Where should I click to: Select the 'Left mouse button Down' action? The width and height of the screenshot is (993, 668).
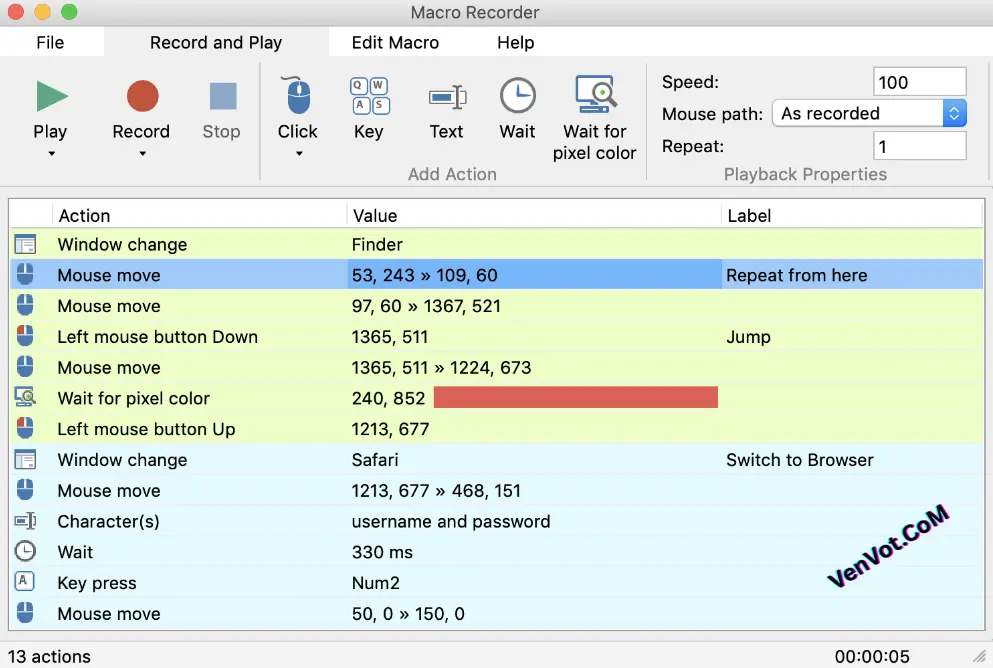pyautogui.click(x=158, y=337)
